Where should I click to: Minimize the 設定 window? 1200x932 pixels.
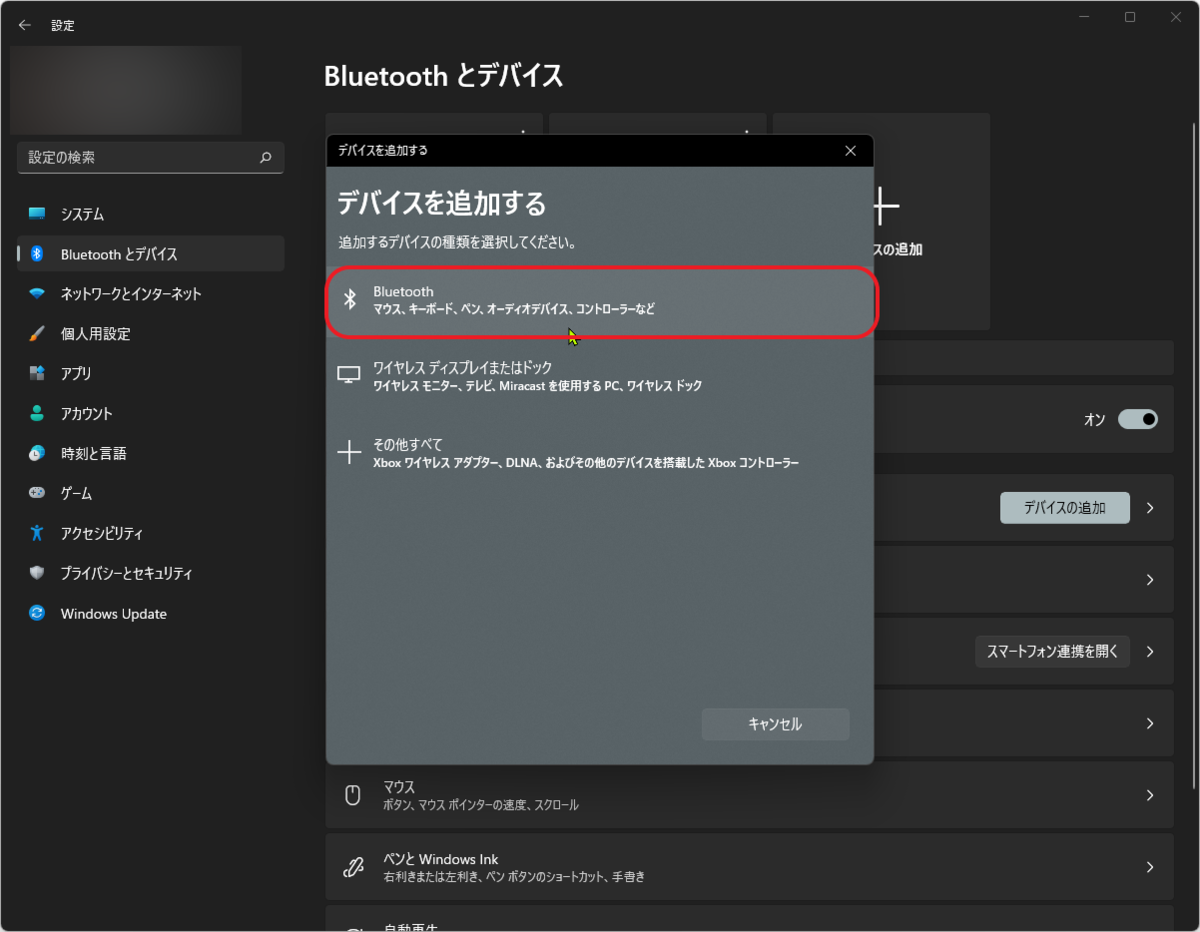(x=1086, y=17)
